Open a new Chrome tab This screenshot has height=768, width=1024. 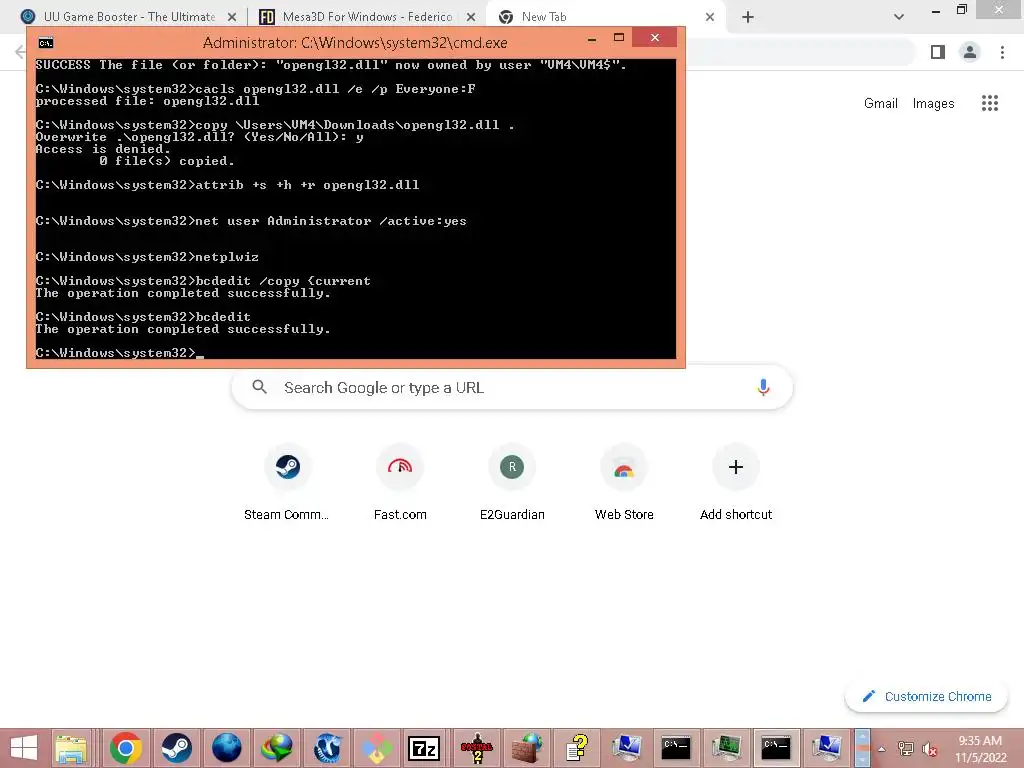tap(748, 17)
